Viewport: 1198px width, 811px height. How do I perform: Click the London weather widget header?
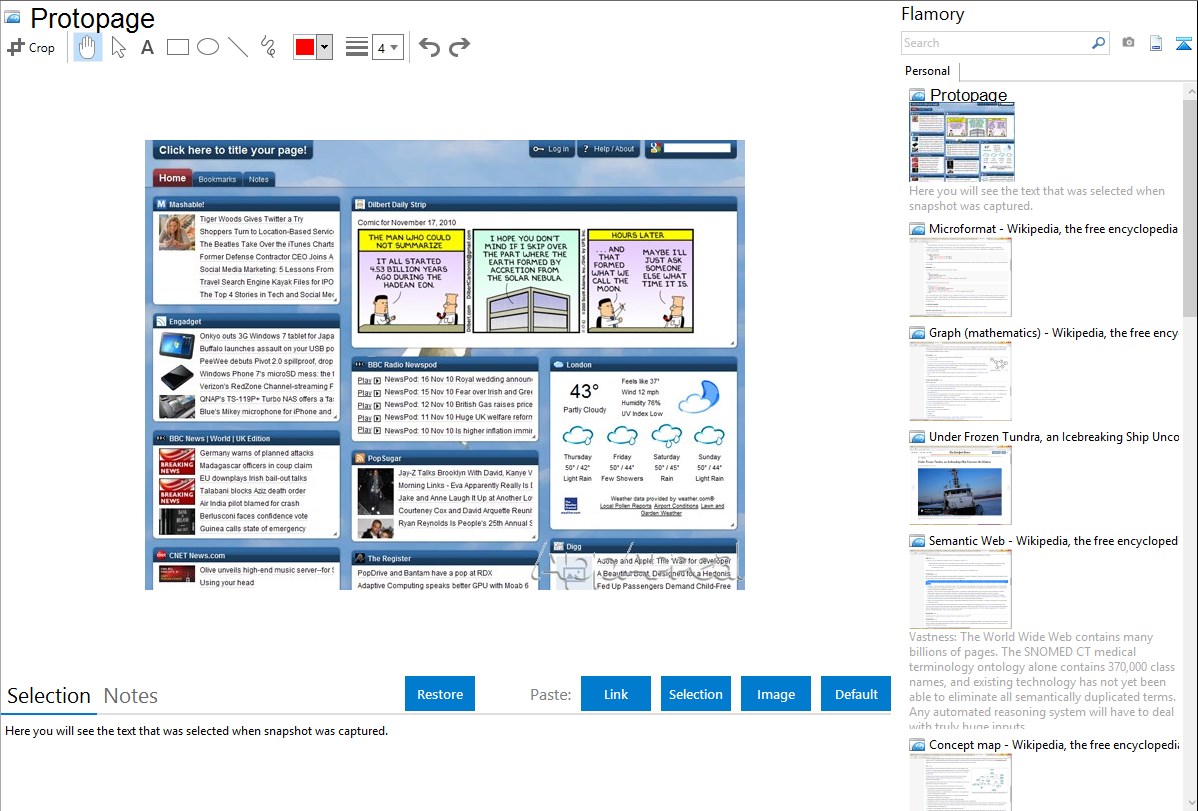643,365
